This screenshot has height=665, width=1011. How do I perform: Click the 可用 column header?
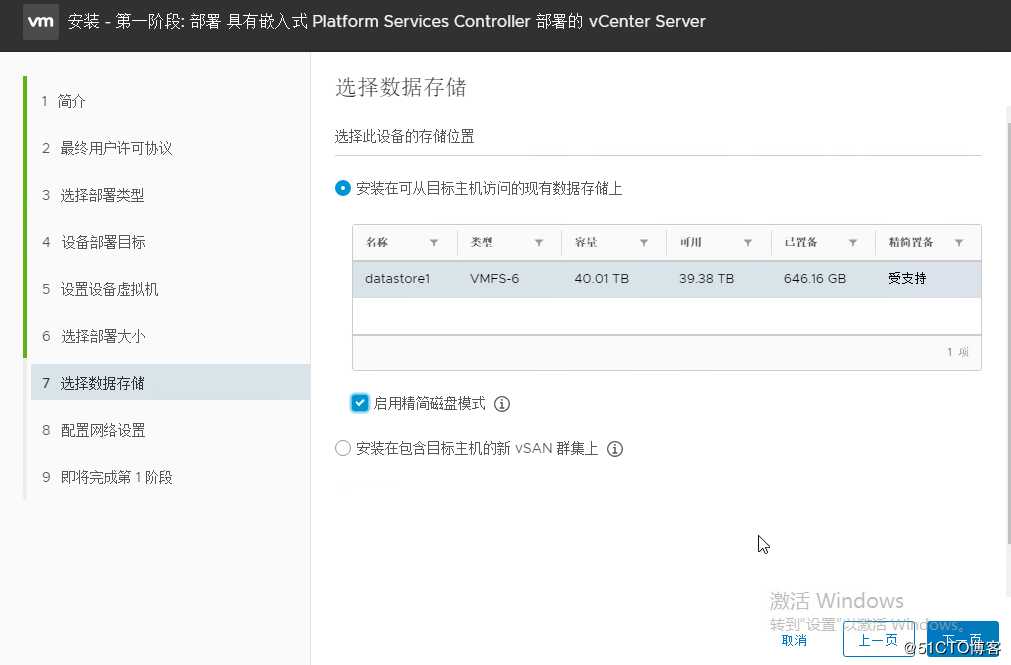pyautogui.click(x=691, y=243)
